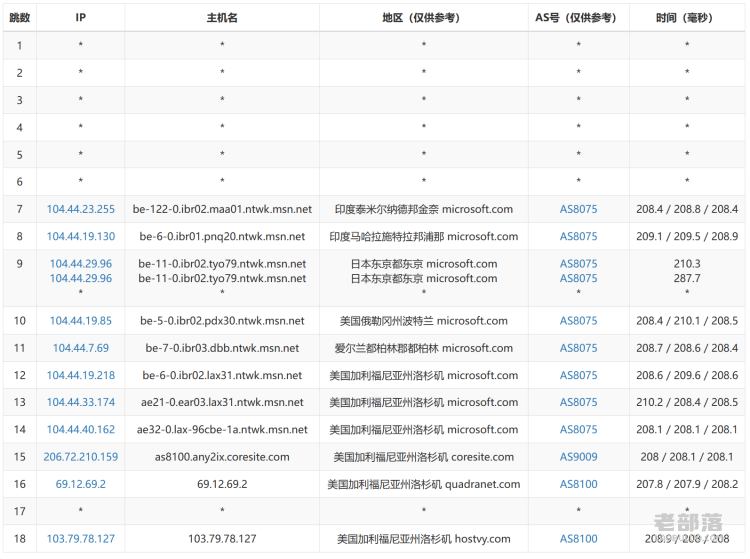Image resolution: width=750 pixels, height=559 pixels.
Task: Open IP link 104.44.23.255
Action: 81,209
